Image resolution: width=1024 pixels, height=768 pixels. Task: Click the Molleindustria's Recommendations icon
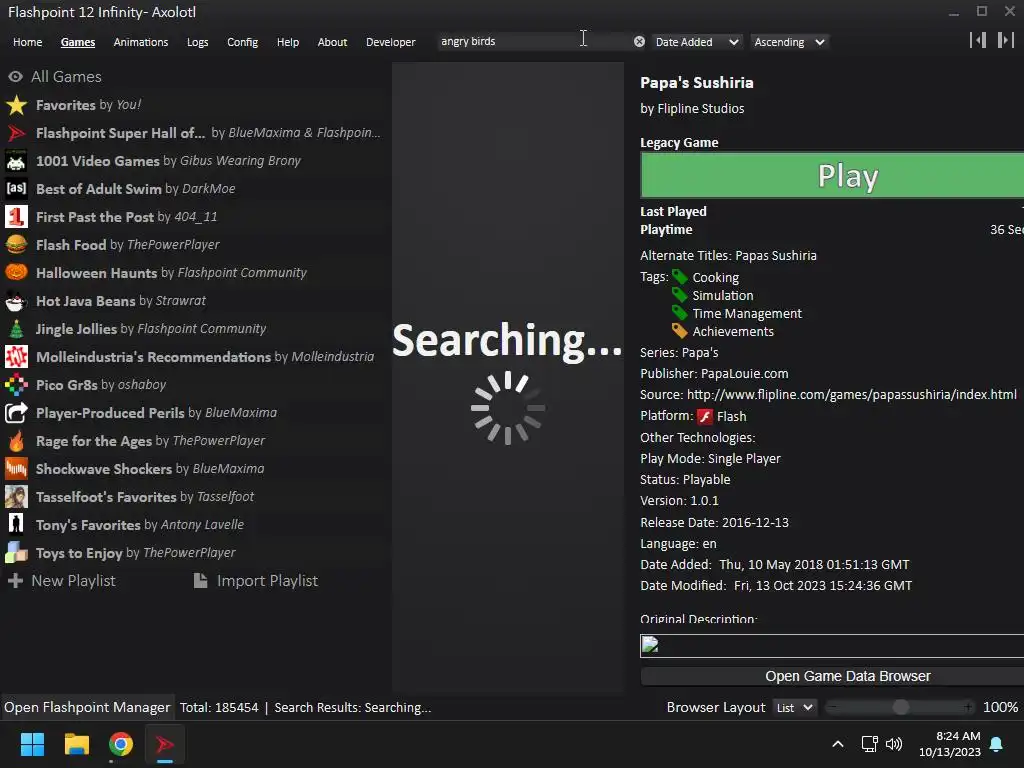pyautogui.click(x=16, y=357)
